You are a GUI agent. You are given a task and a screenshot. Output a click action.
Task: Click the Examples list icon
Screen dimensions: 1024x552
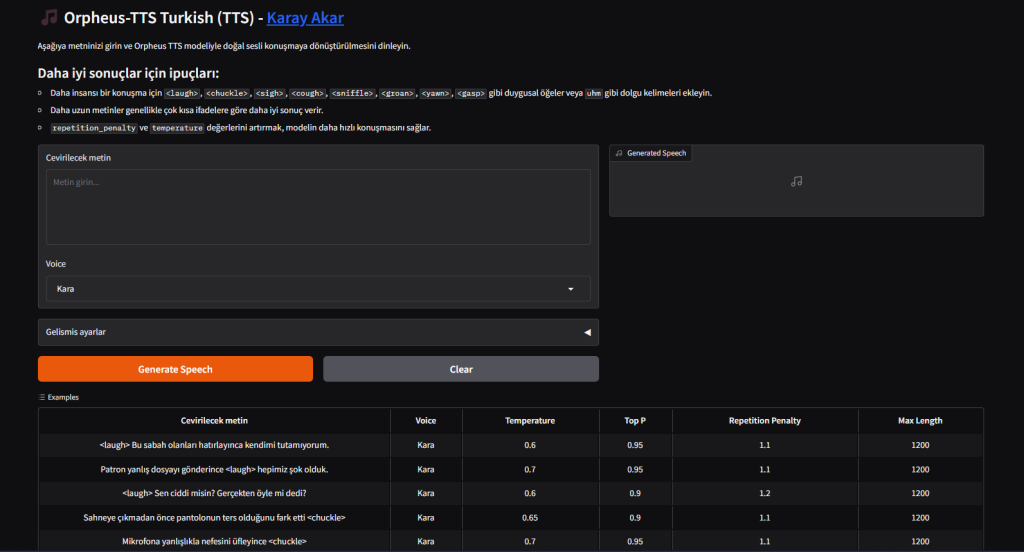pos(42,397)
